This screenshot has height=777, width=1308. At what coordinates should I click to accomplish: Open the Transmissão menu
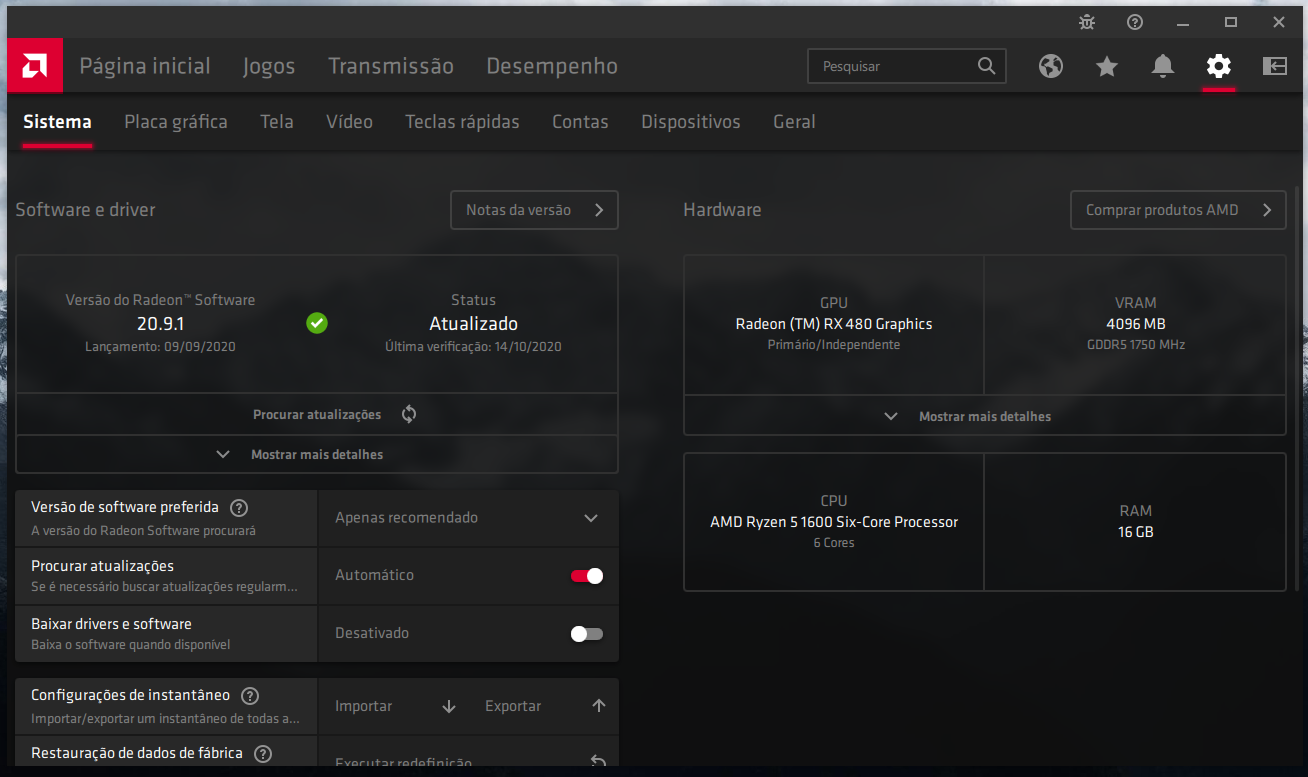[x=391, y=66]
